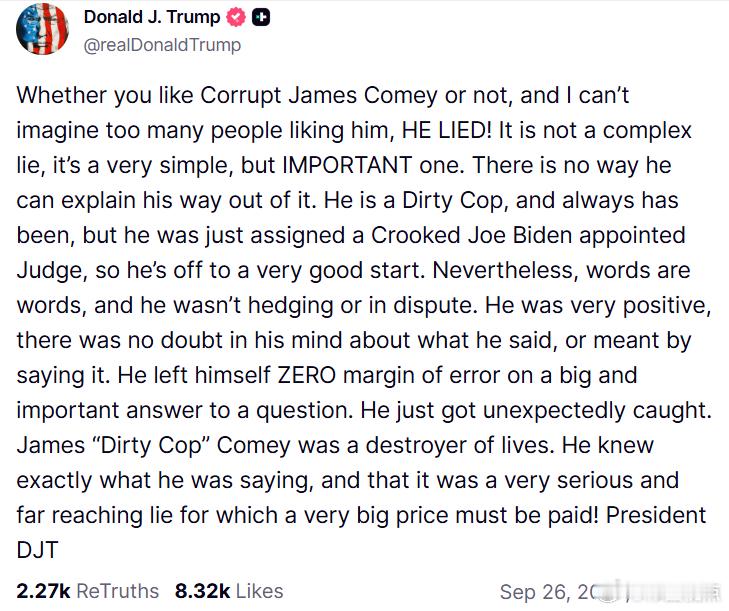729x611 pixels.
Task: Open the Sep 26 post timestamp
Action: coord(549,592)
